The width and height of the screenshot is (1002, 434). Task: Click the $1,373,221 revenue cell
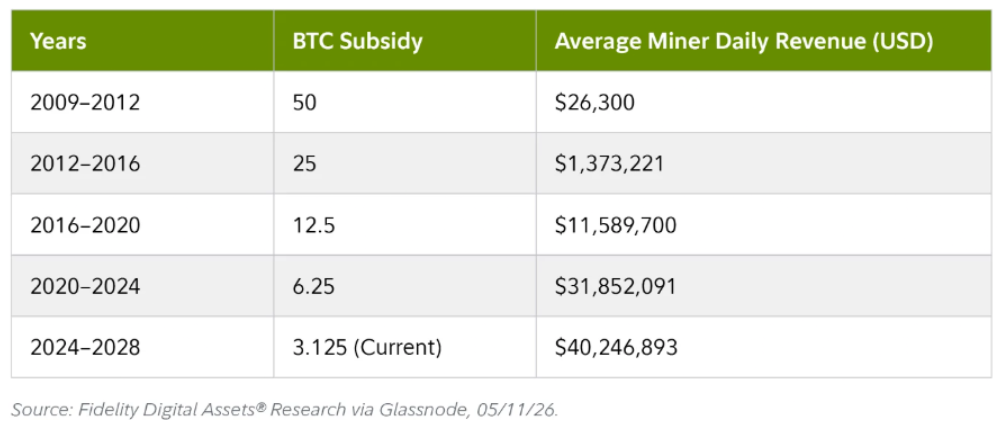coord(764,163)
